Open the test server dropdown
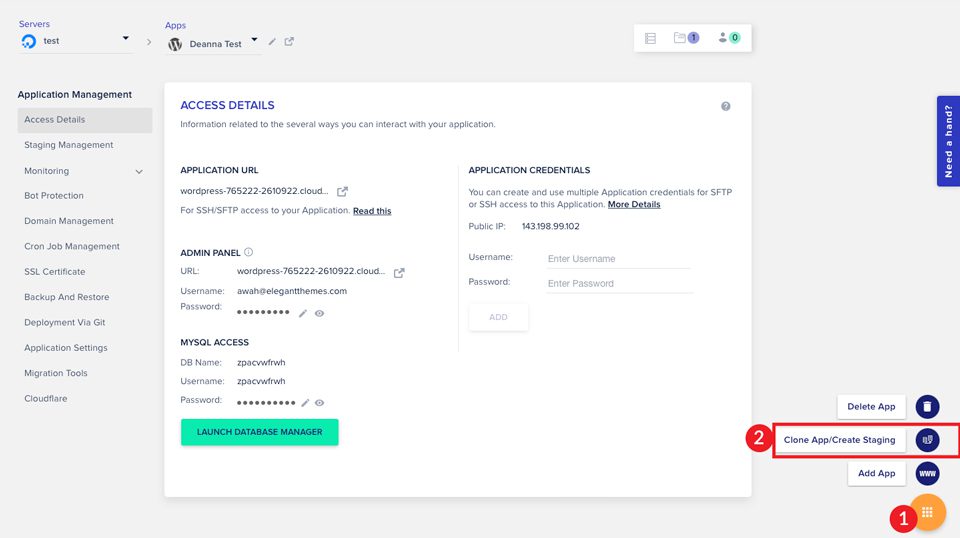960x538 pixels. point(126,40)
